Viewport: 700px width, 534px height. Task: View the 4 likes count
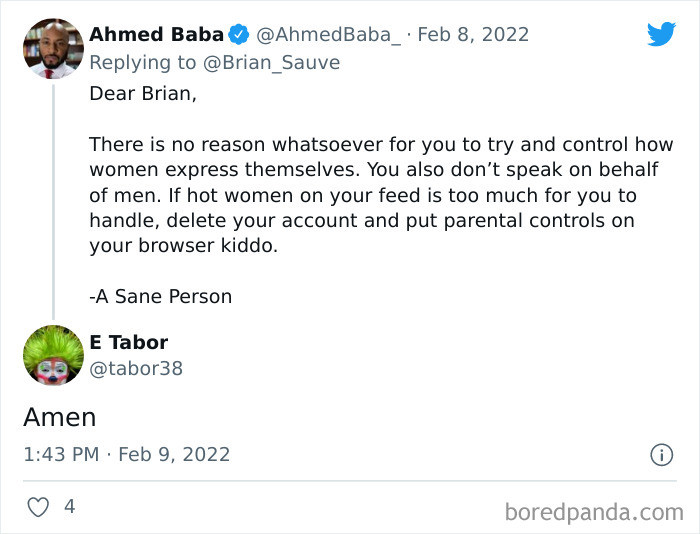(x=69, y=507)
